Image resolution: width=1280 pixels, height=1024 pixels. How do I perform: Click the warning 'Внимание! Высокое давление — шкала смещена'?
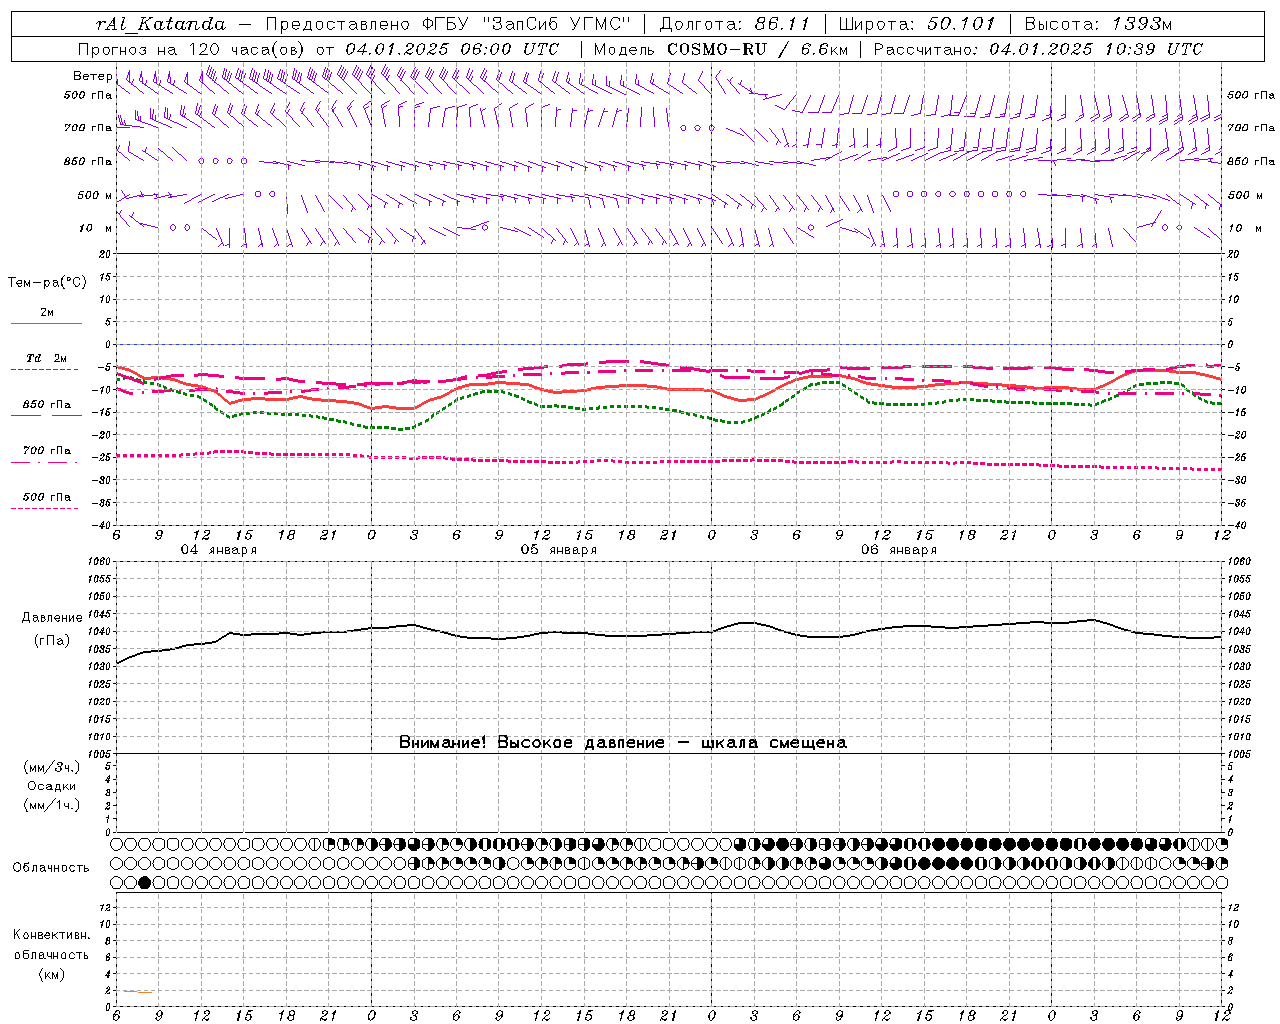point(622,742)
